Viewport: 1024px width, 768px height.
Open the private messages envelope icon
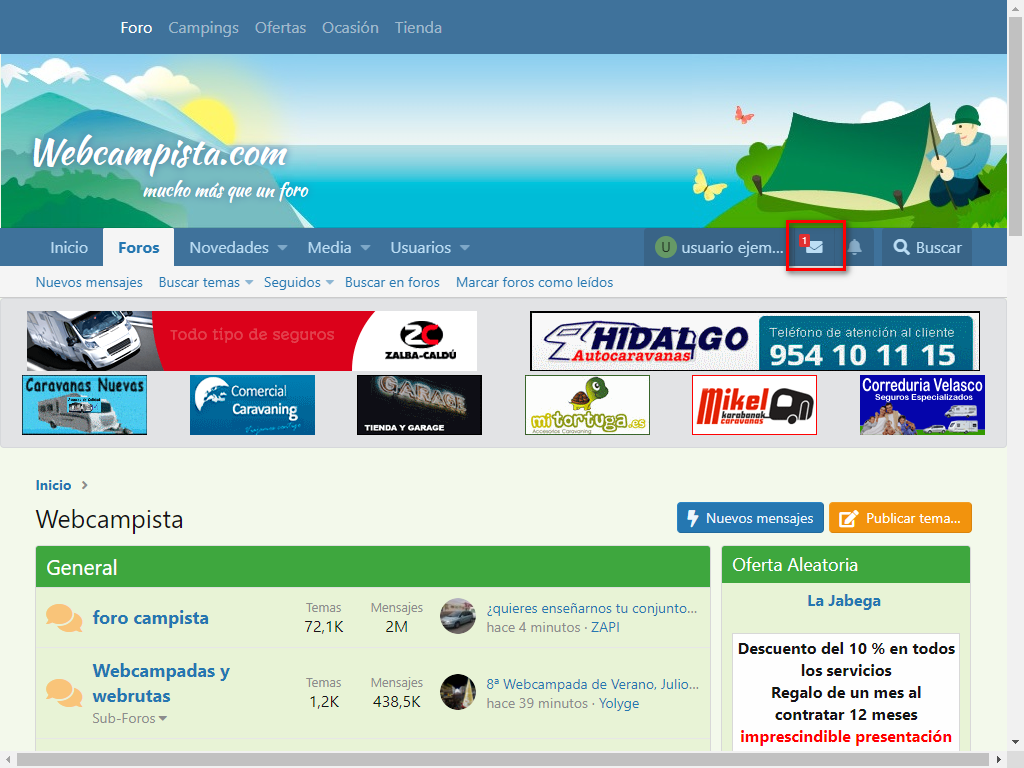coord(814,247)
